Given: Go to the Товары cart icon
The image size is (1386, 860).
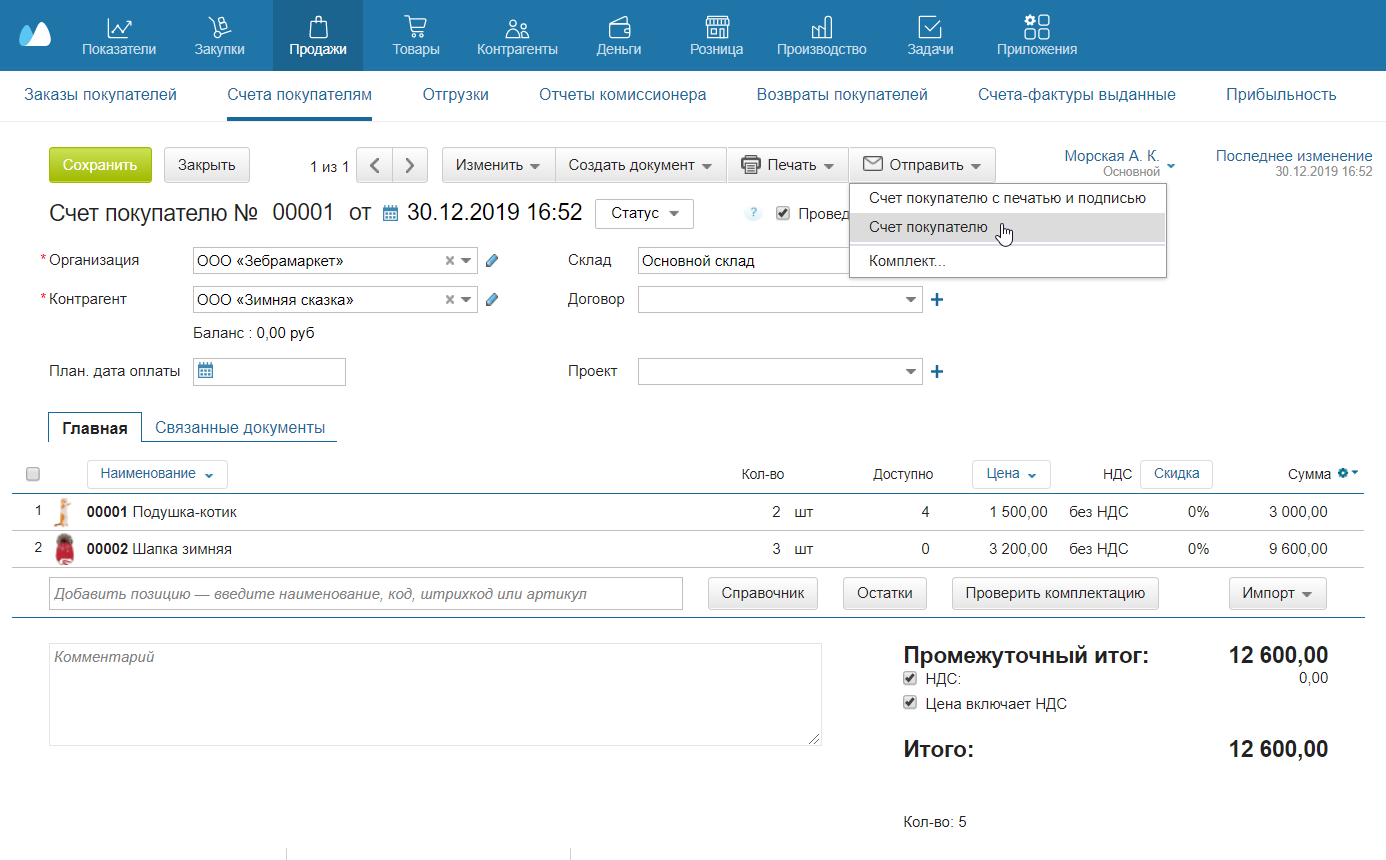Looking at the screenshot, I should pos(416,28).
